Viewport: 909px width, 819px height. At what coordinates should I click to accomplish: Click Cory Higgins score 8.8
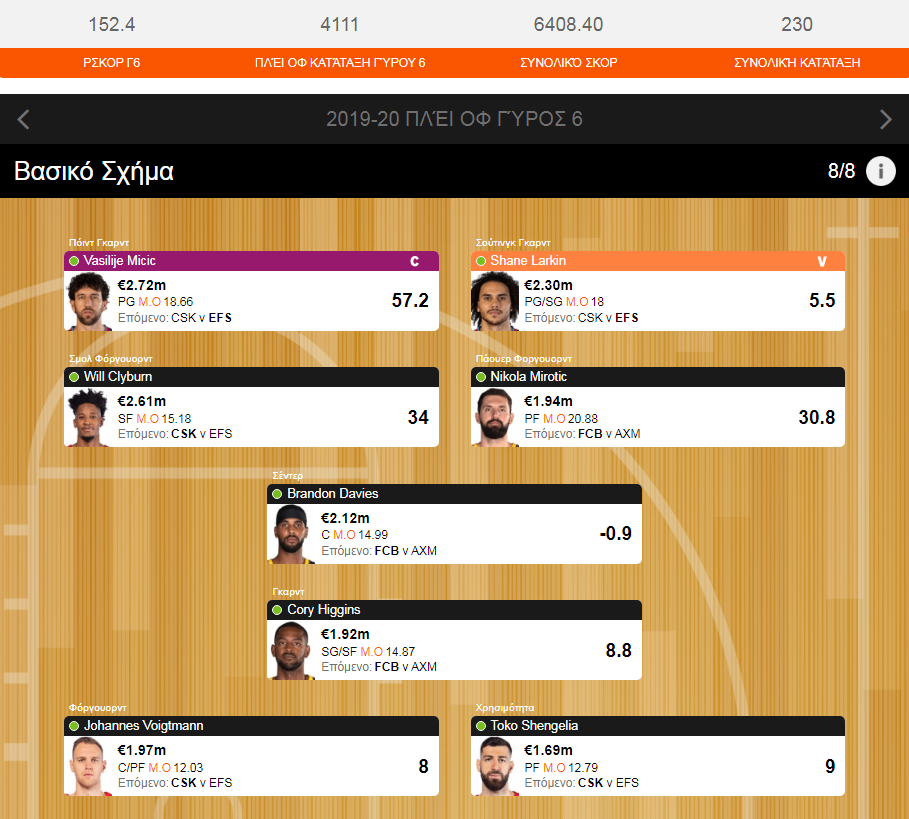(x=619, y=650)
